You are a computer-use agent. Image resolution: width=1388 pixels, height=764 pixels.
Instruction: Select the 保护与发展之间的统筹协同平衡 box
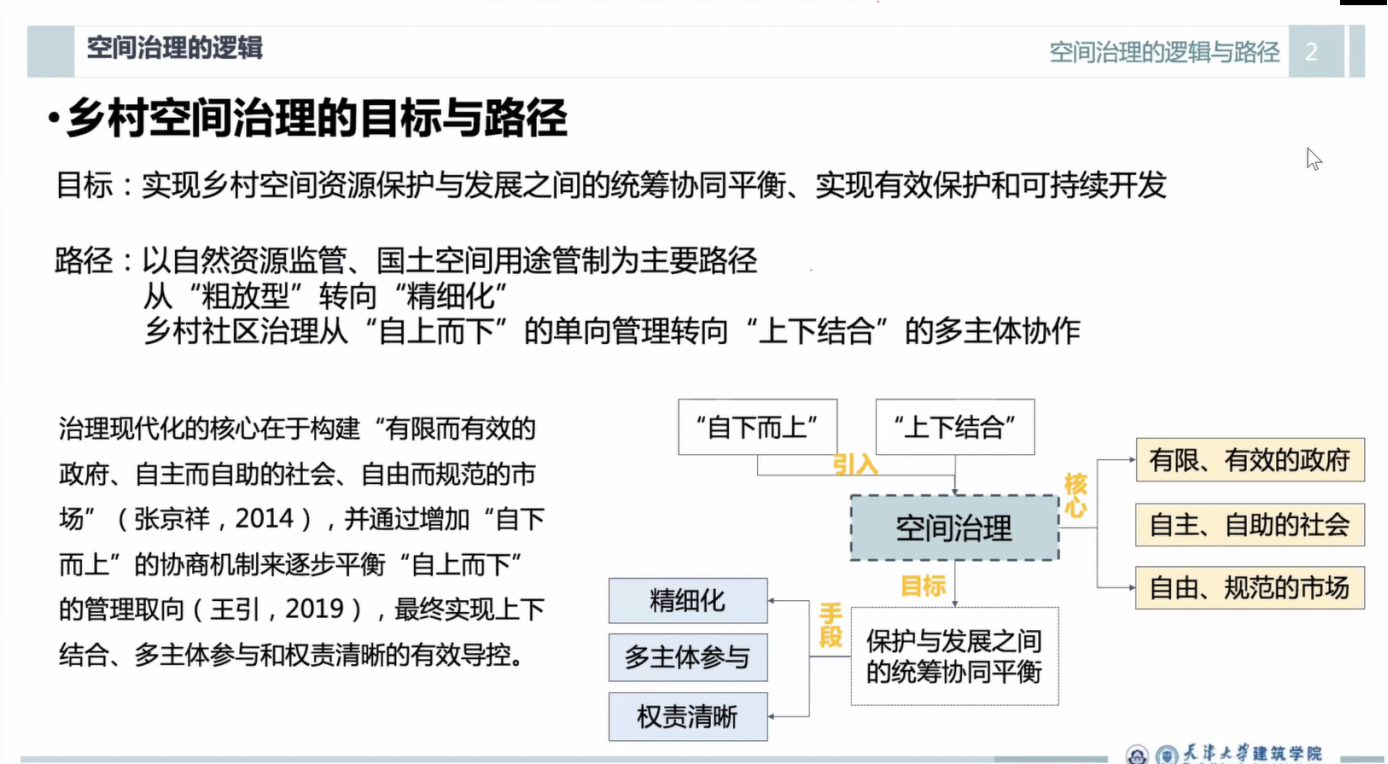(x=954, y=656)
